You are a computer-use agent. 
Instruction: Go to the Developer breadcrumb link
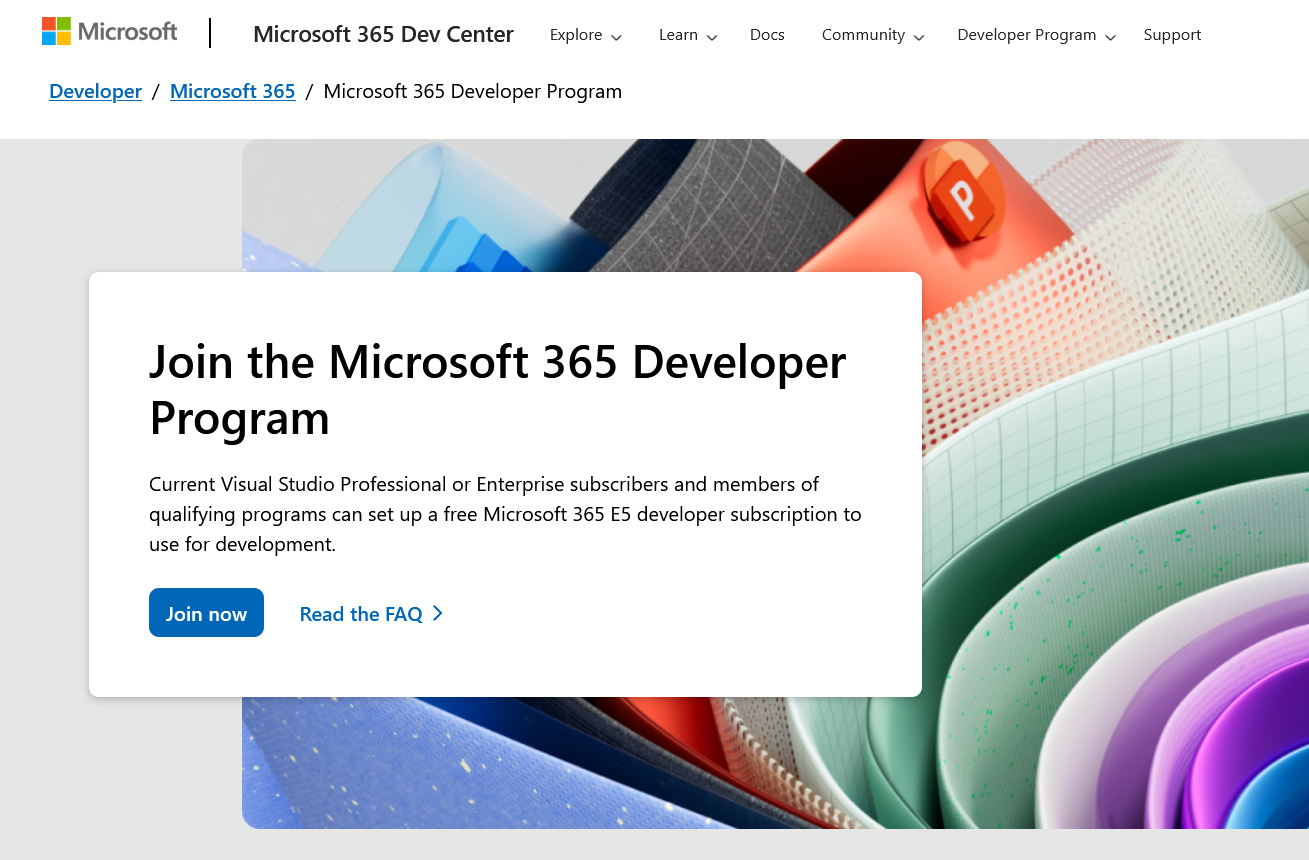click(95, 91)
